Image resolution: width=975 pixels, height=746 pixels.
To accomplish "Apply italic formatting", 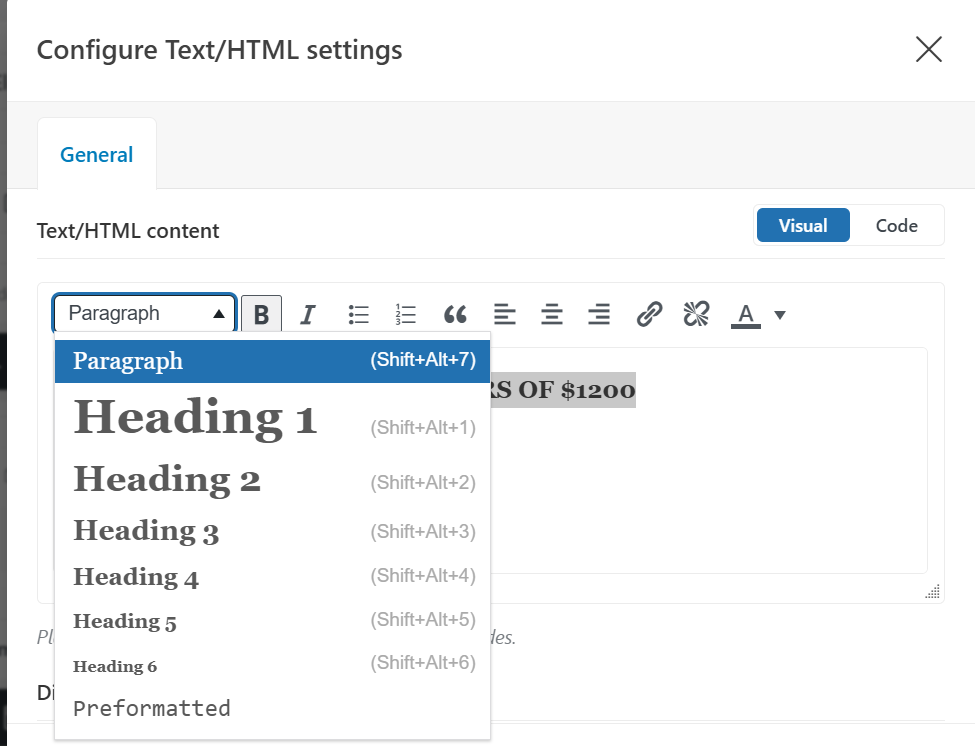I will coord(308,315).
